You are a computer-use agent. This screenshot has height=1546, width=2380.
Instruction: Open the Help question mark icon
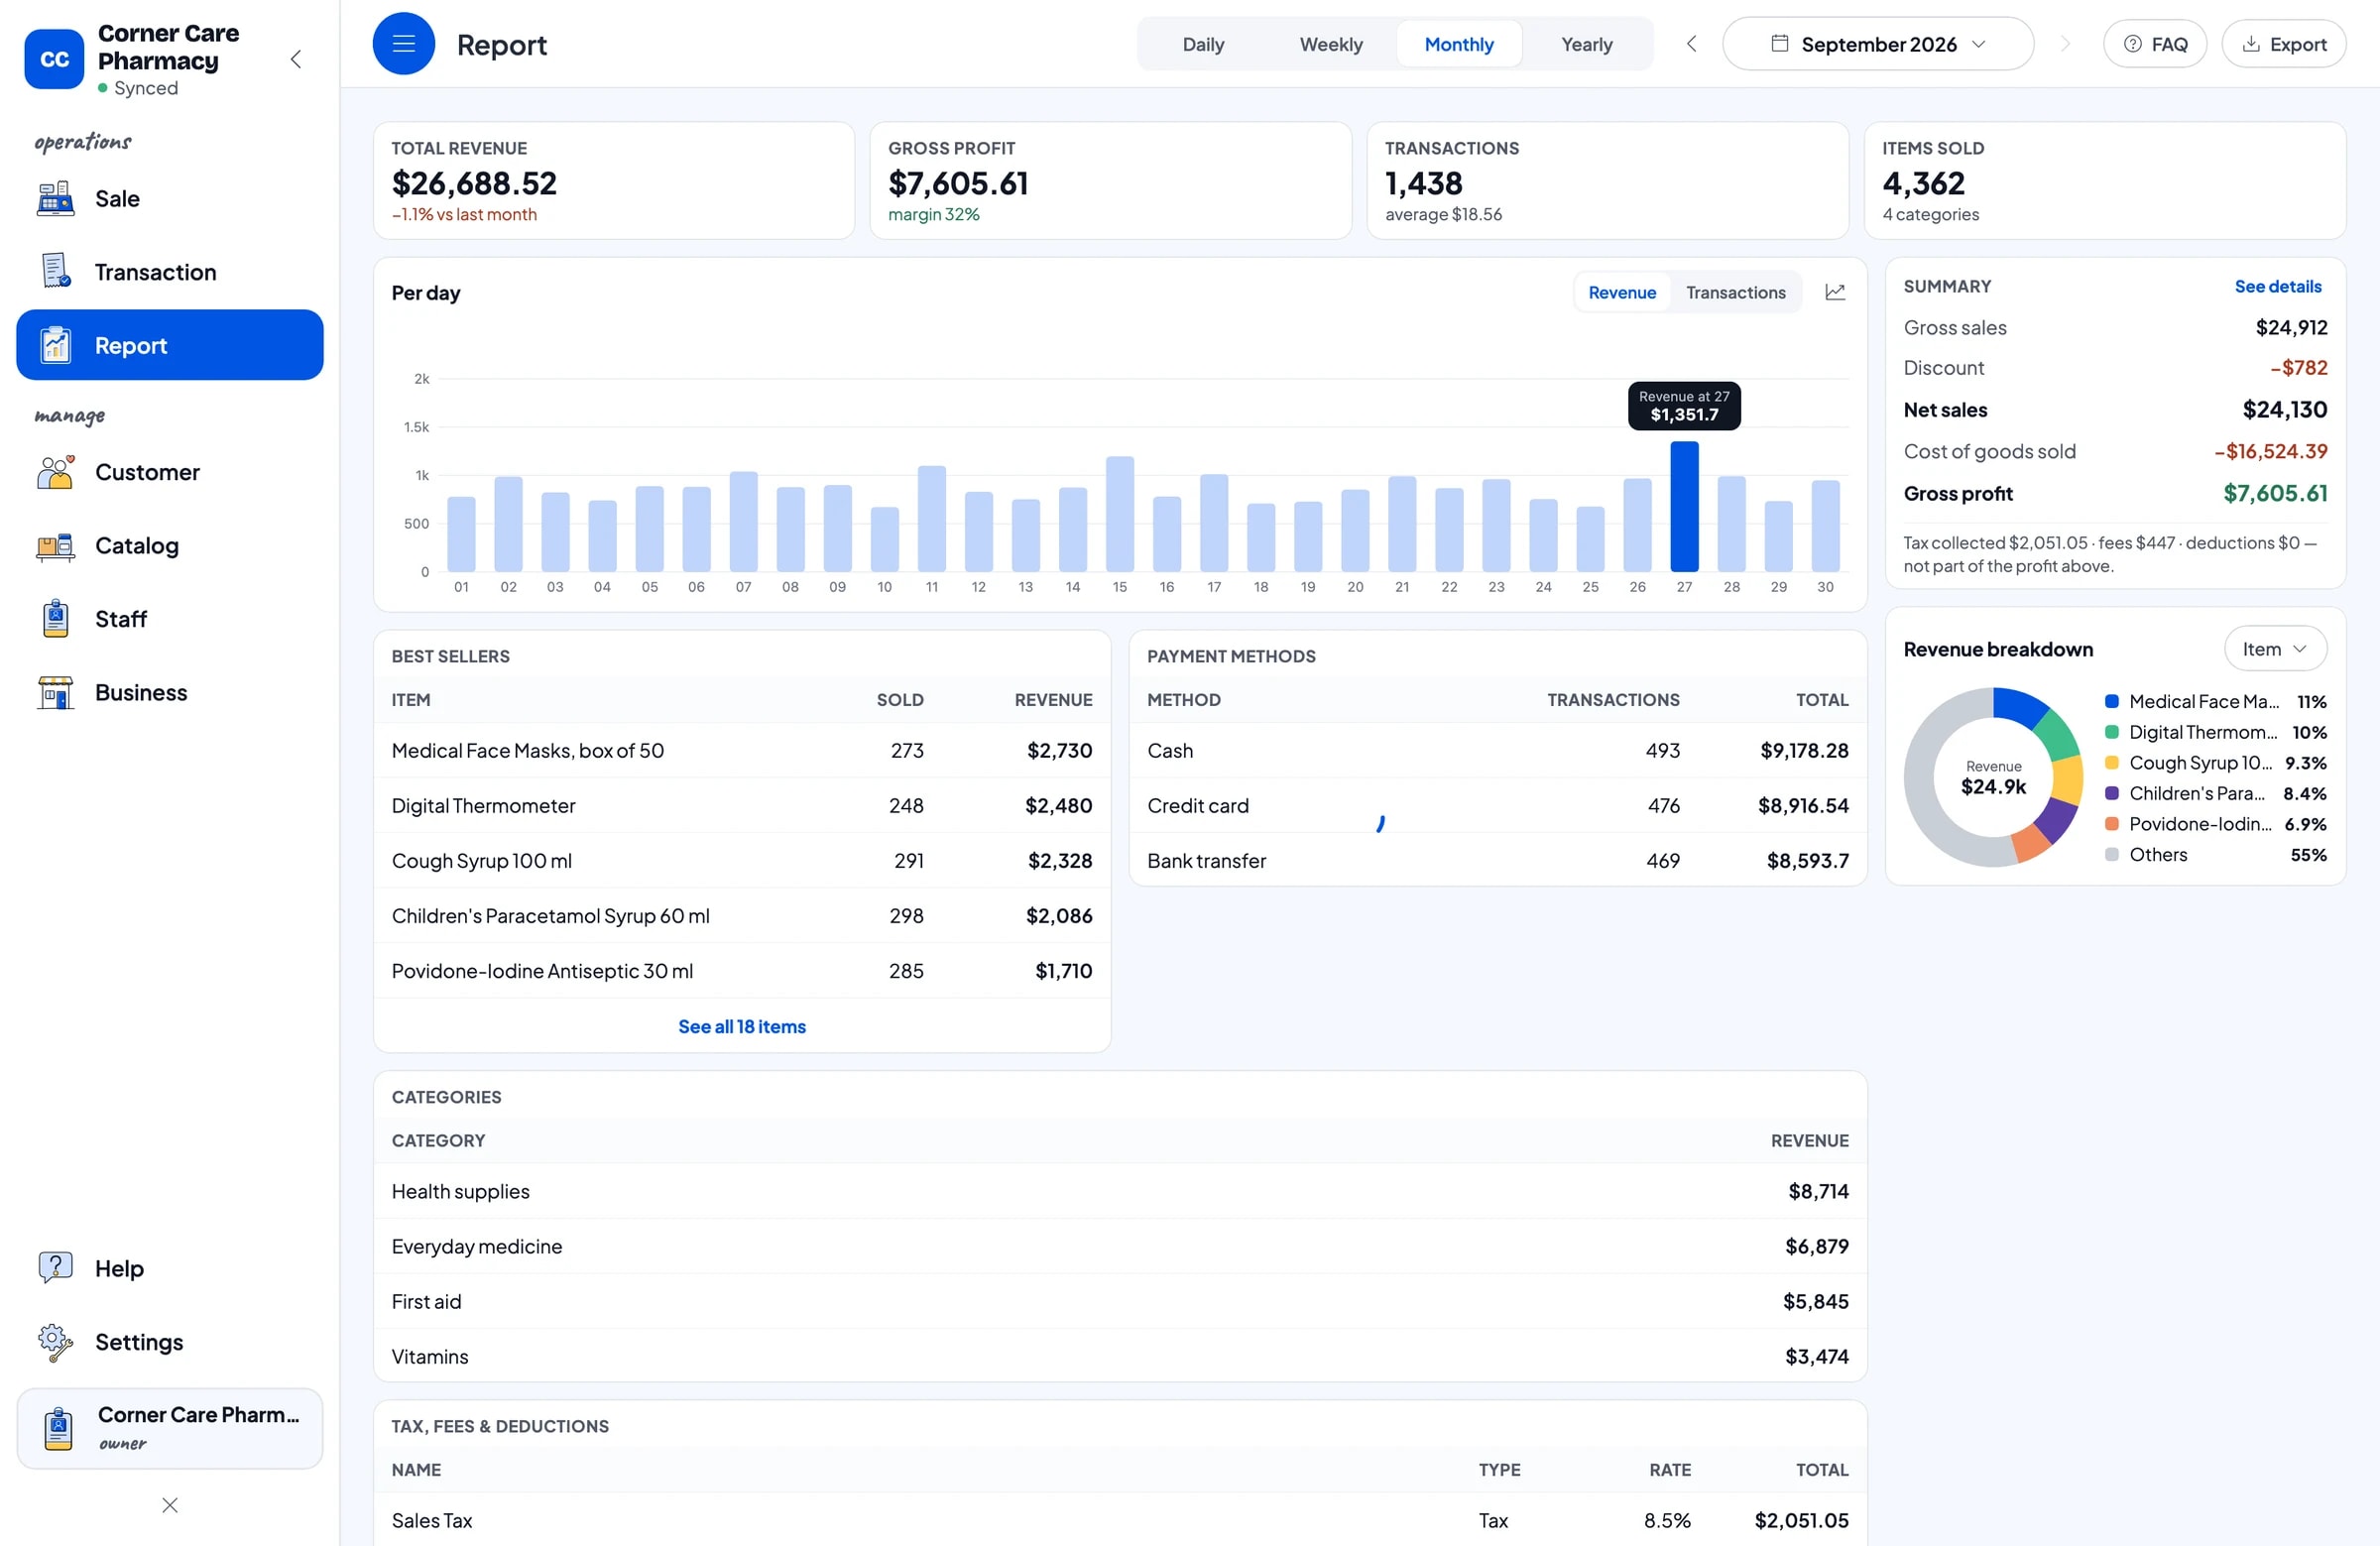point(55,1268)
